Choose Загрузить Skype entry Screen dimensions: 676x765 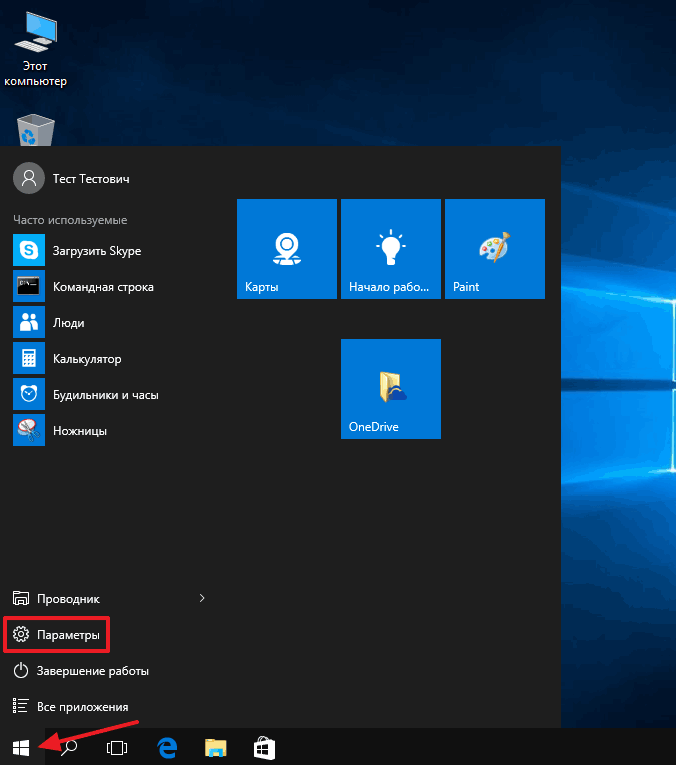point(97,251)
